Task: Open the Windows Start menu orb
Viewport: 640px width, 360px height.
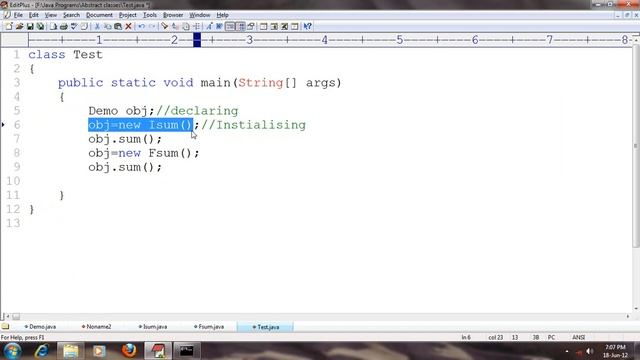Action: tap(12, 351)
